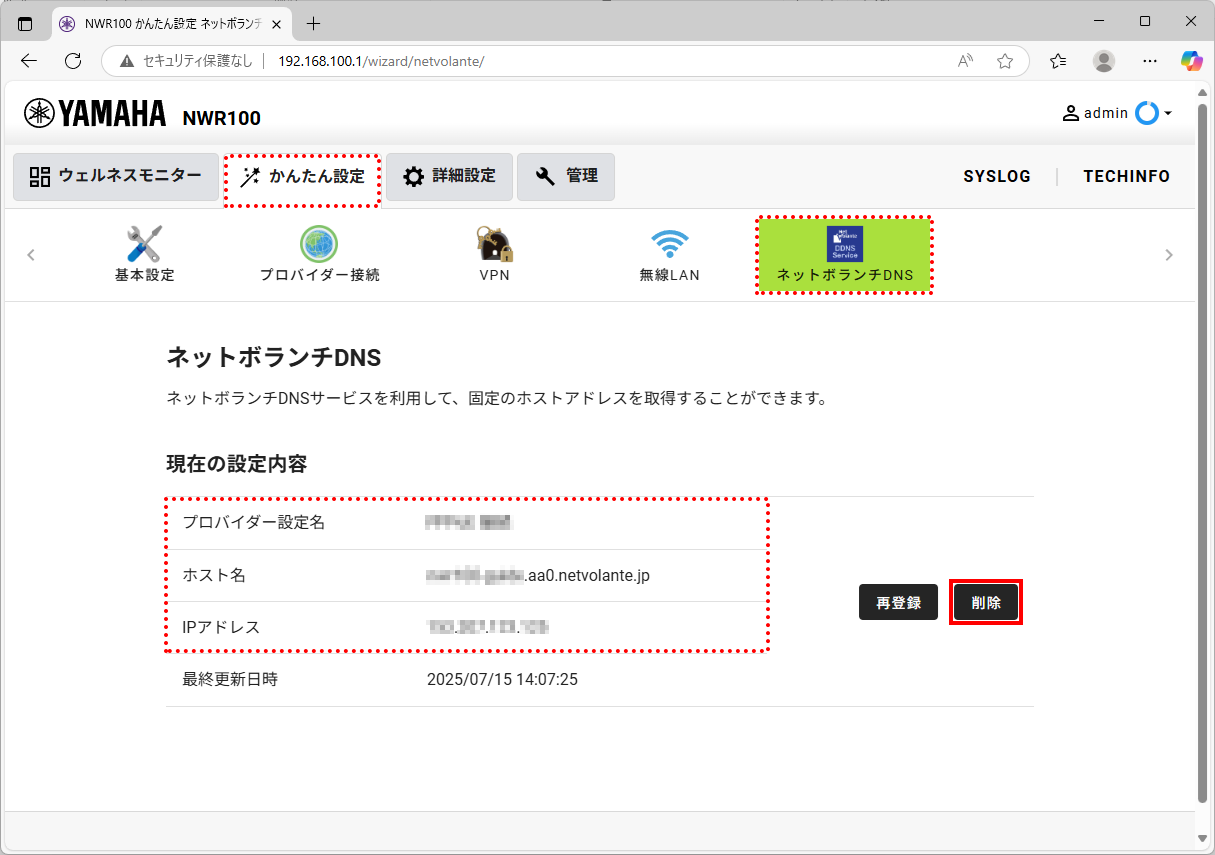Viewport: 1215px width, 855px height.
Task: Select the 無線LAN Wi-Fi icon
Action: pos(669,245)
